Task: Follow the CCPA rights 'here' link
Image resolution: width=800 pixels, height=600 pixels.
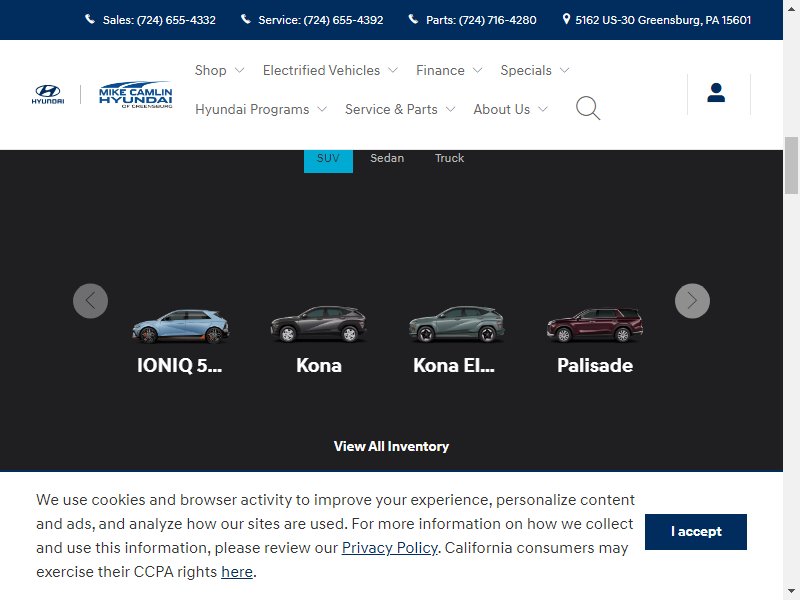Action: (x=237, y=572)
